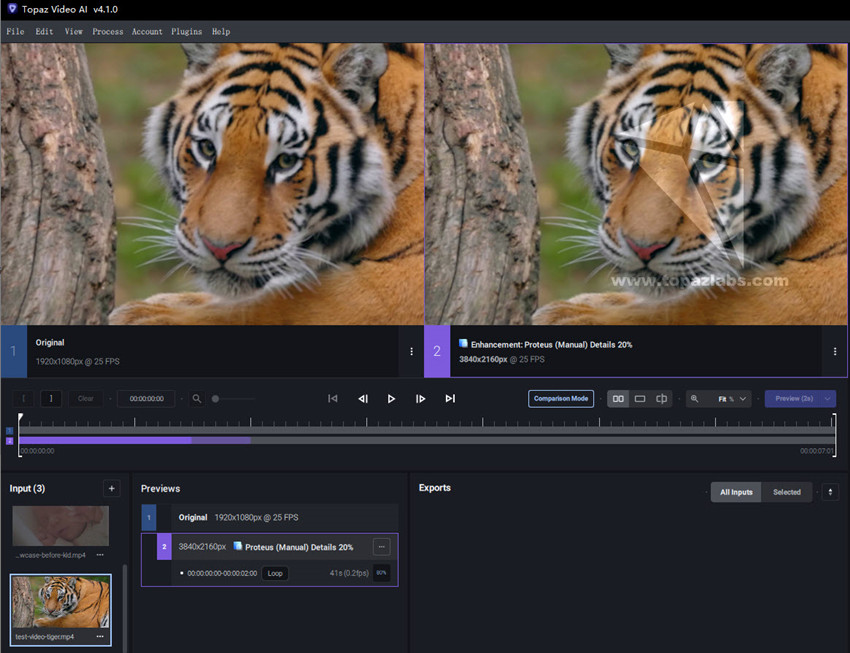The height and width of the screenshot is (653, 850).
Task: Click the Input (3) header
Action: (x=27, y=488)
